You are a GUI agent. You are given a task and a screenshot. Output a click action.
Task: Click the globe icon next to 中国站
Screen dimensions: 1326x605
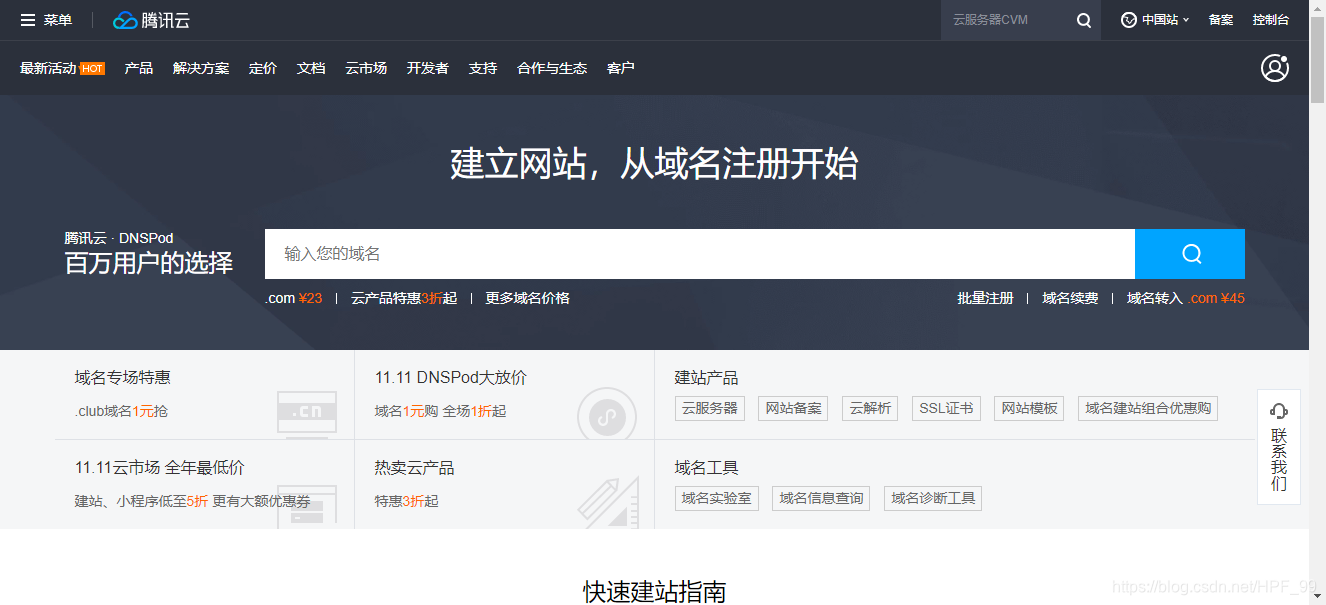coord(1127,19)
